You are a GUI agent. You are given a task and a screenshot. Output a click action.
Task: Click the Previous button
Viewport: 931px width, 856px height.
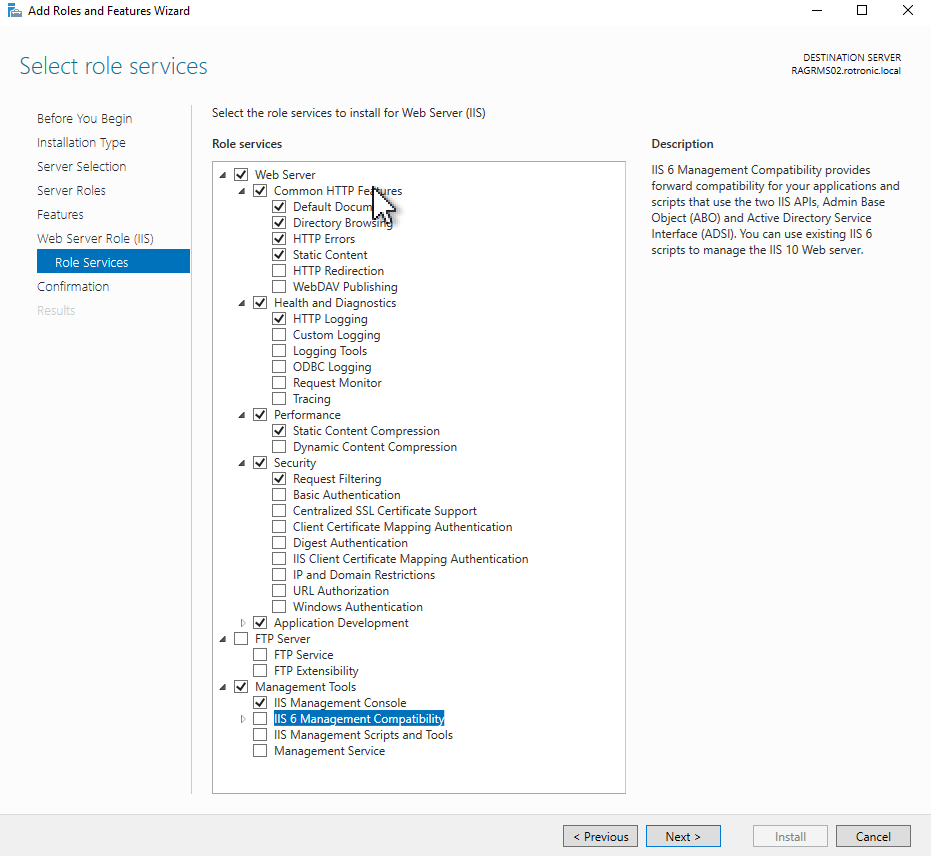coord(600,836)
